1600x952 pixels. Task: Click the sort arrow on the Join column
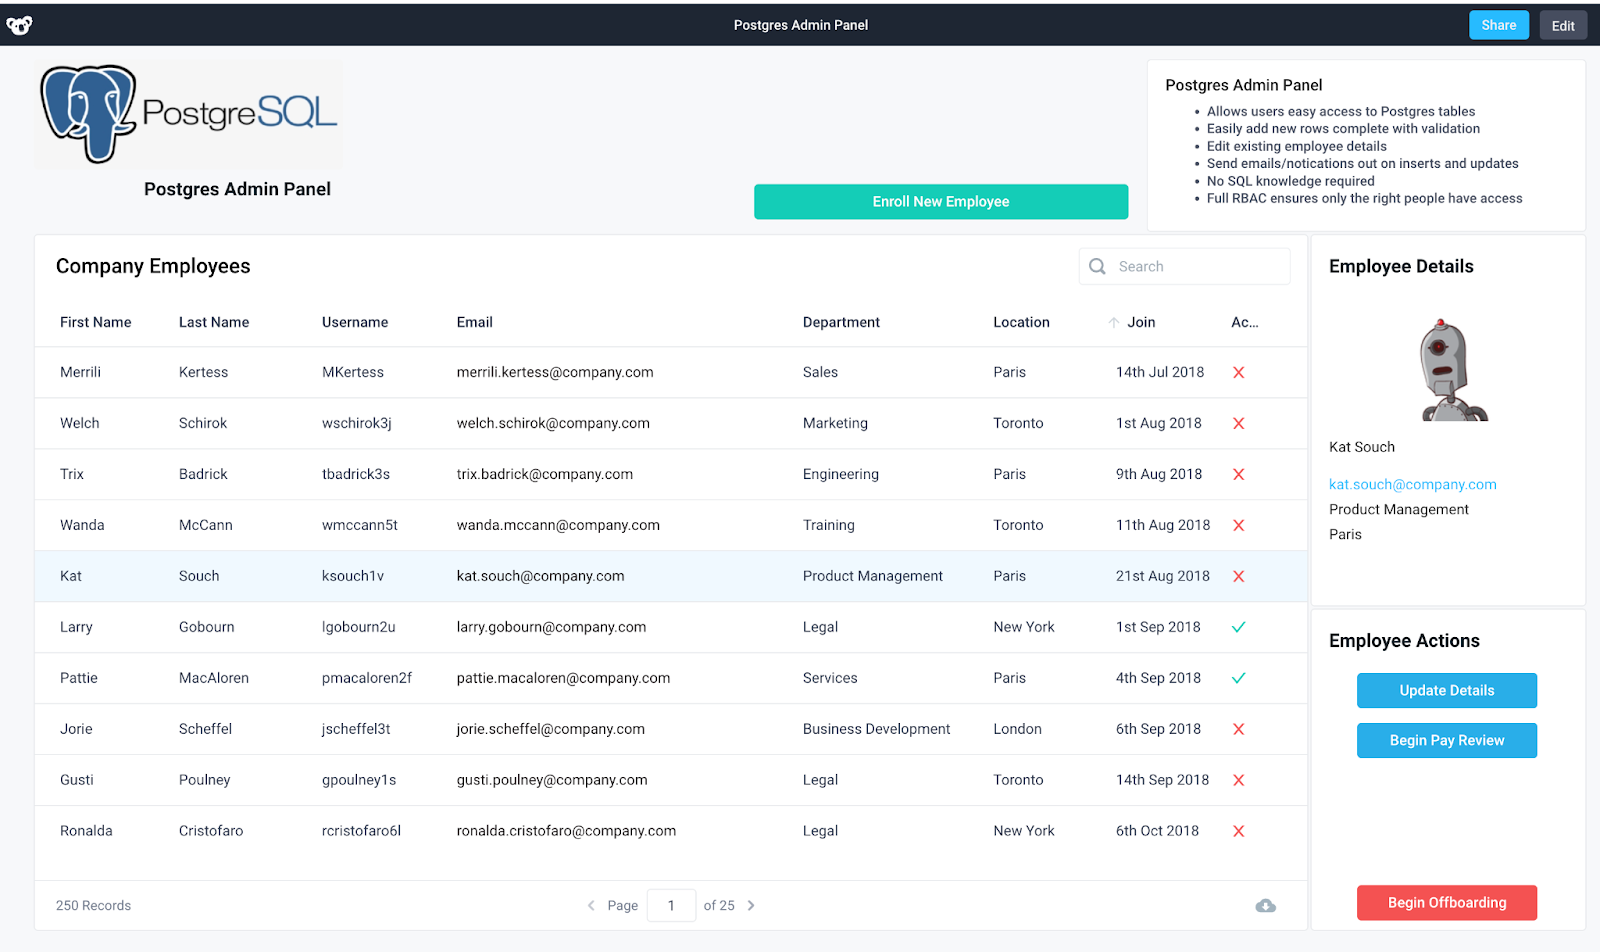pyautogui.click(x=1112, y=322)
